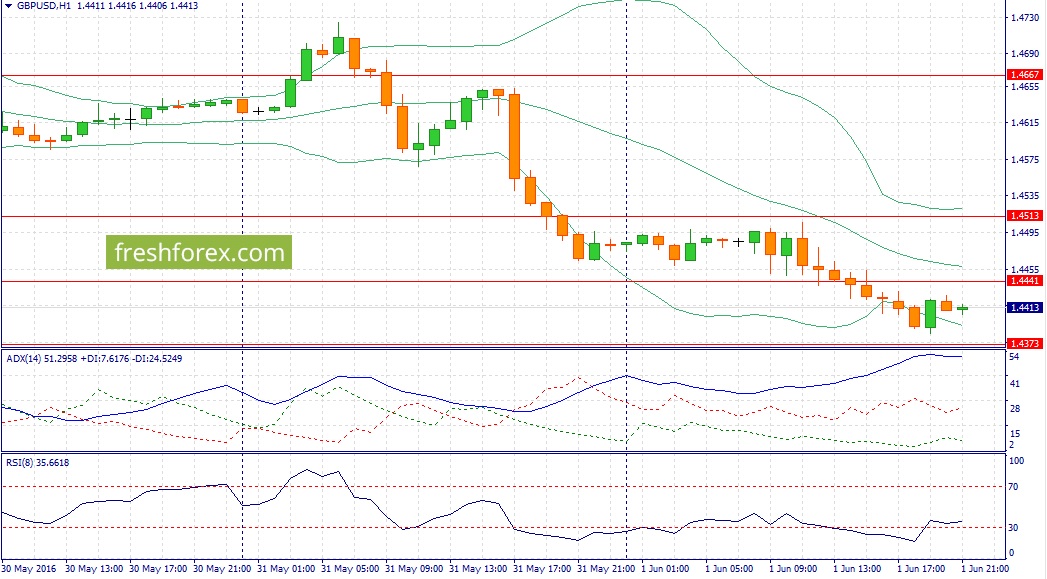This screenshot has width=1047, height=579.
Task: Click the RSI(8) 35.6618 indicator label
Action: pos(38,462)
